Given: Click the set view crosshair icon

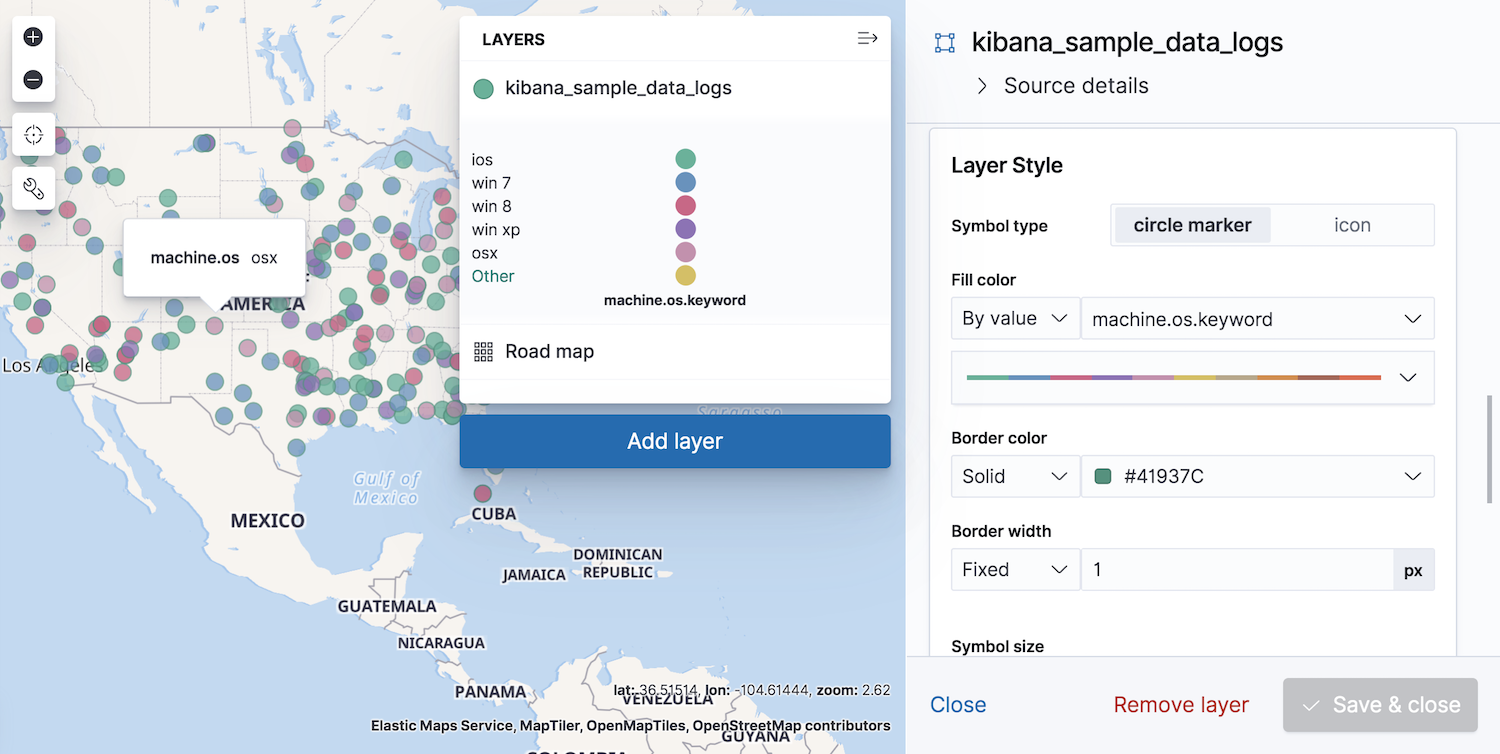Looking at the screenshot, I should (x=33, y=134).
